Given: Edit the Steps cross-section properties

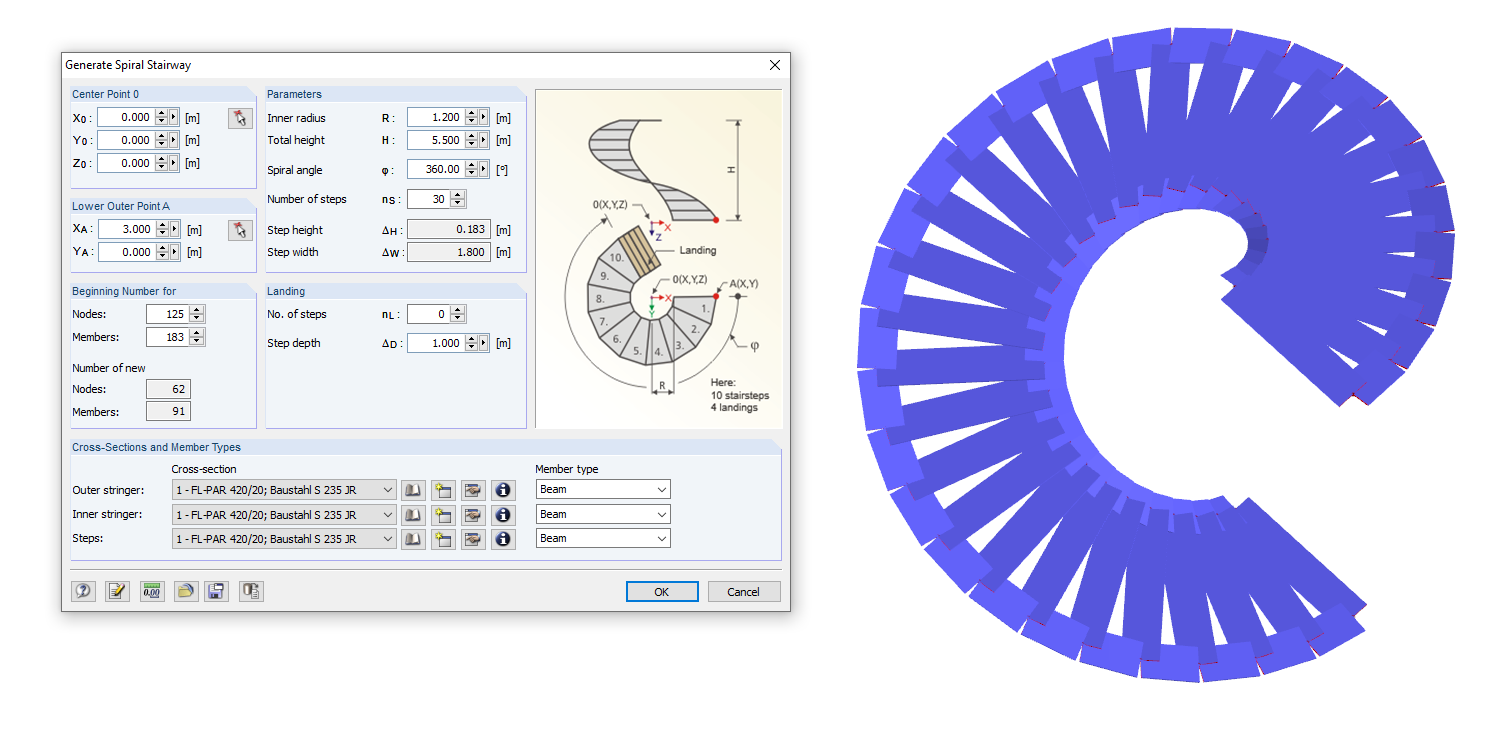Looking at the screenshot, I should (473, 538).
